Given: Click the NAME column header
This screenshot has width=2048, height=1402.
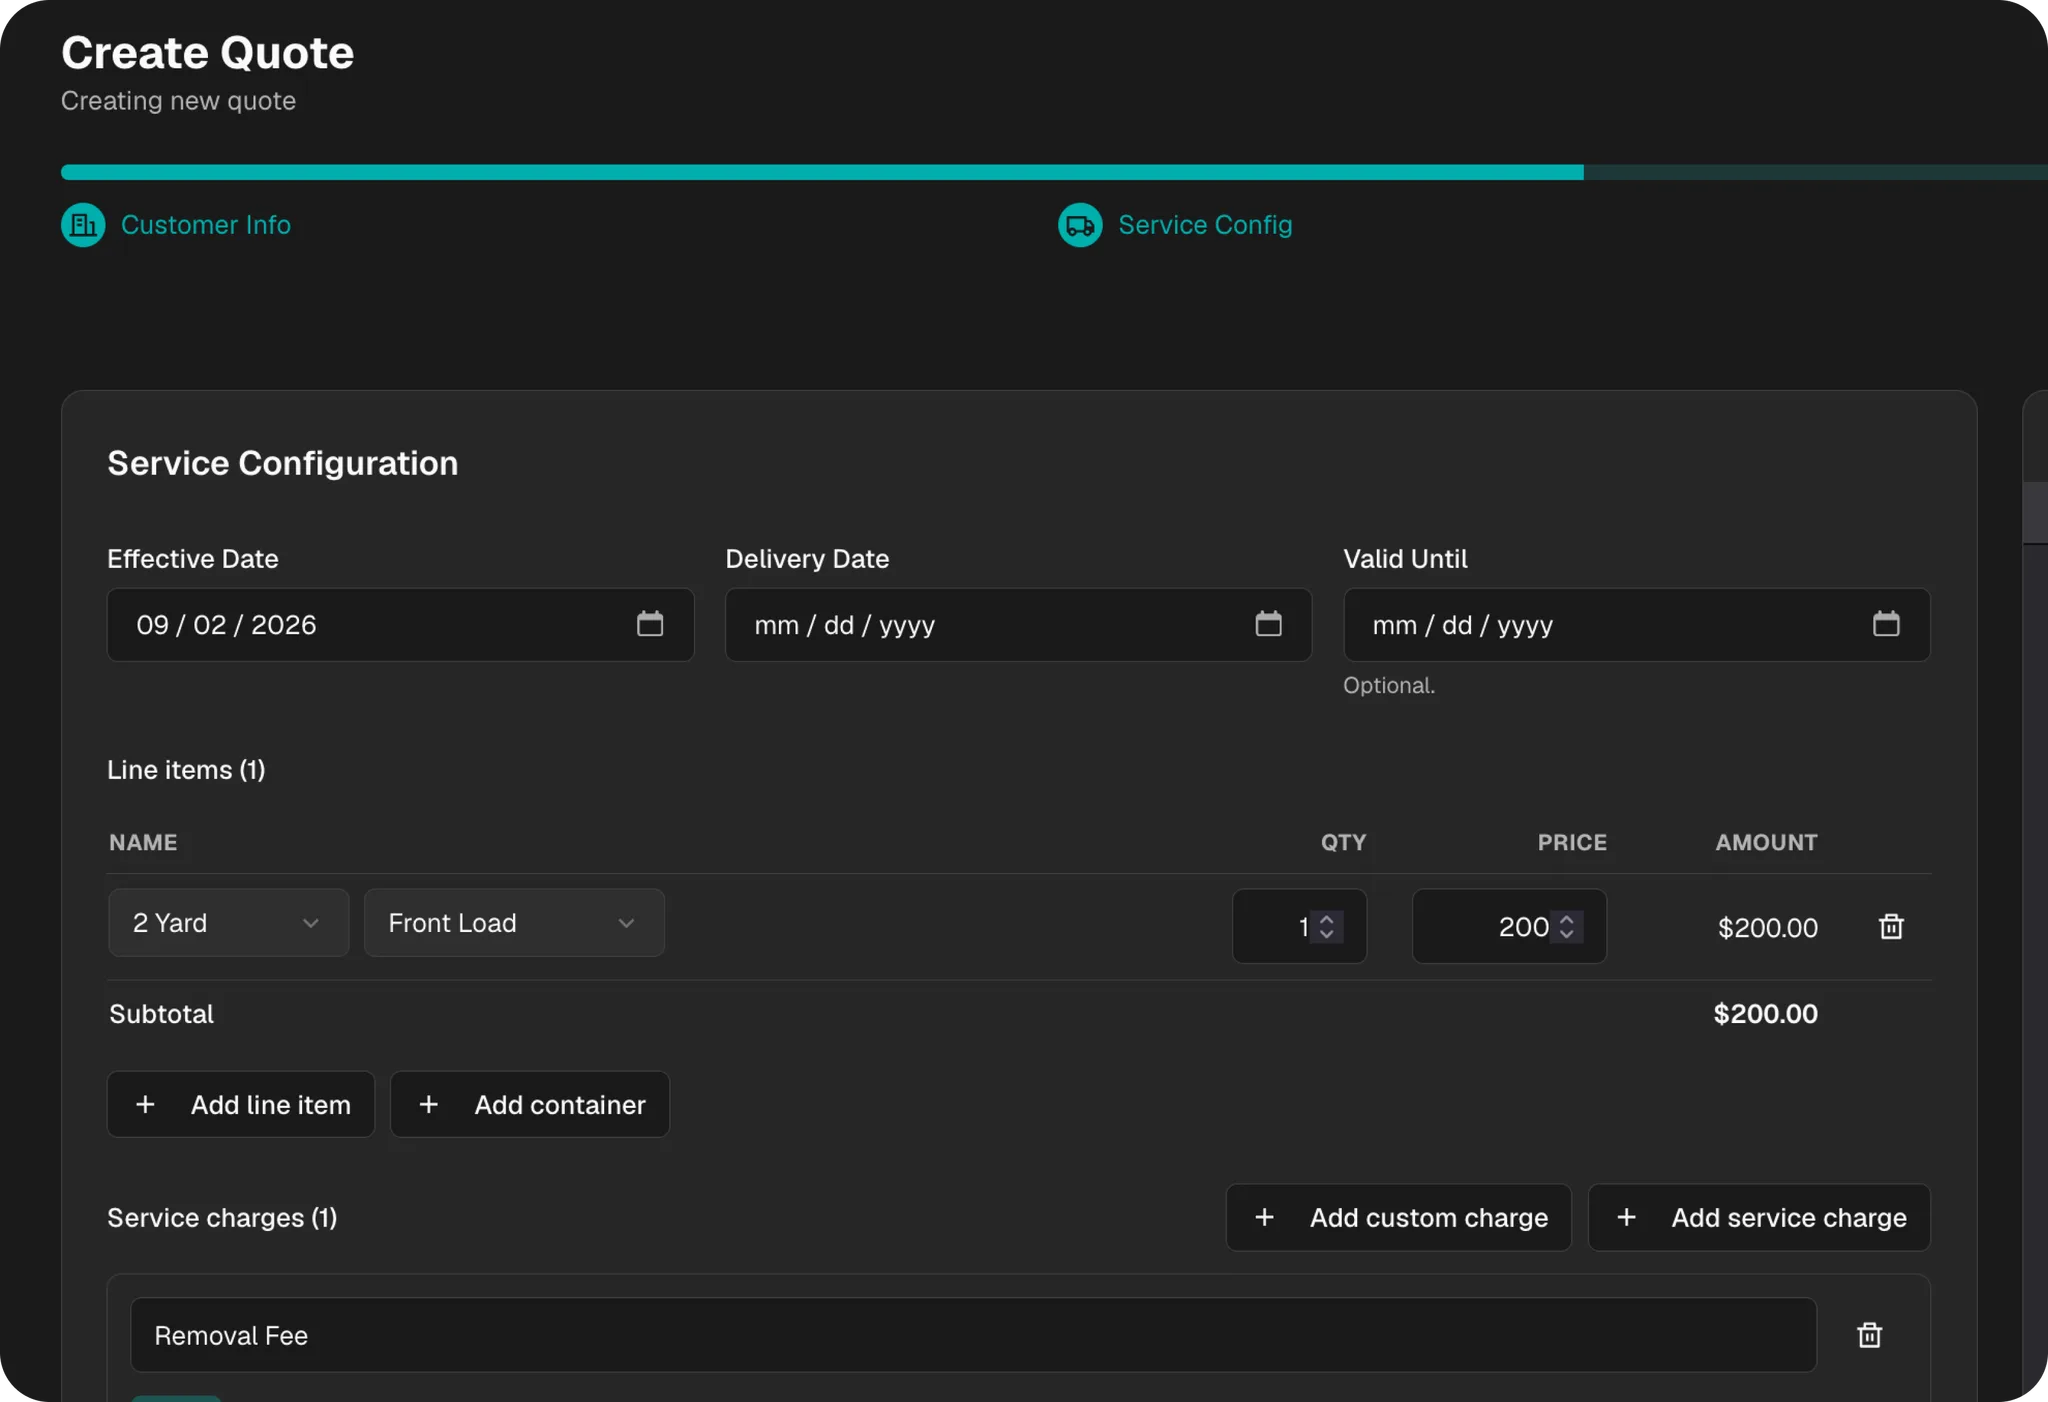Looking at the screenshot, I should tap(143, 842).
